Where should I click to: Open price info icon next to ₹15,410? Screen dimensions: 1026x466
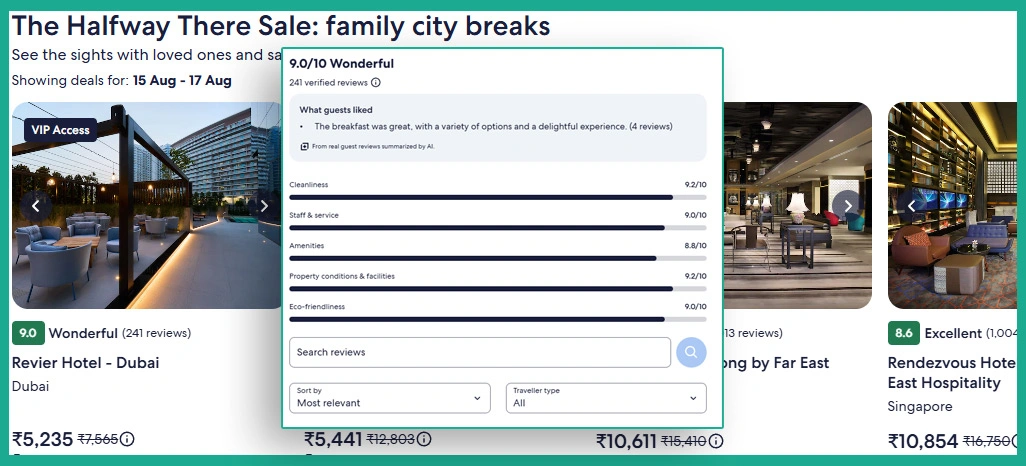tap(716, 441)
